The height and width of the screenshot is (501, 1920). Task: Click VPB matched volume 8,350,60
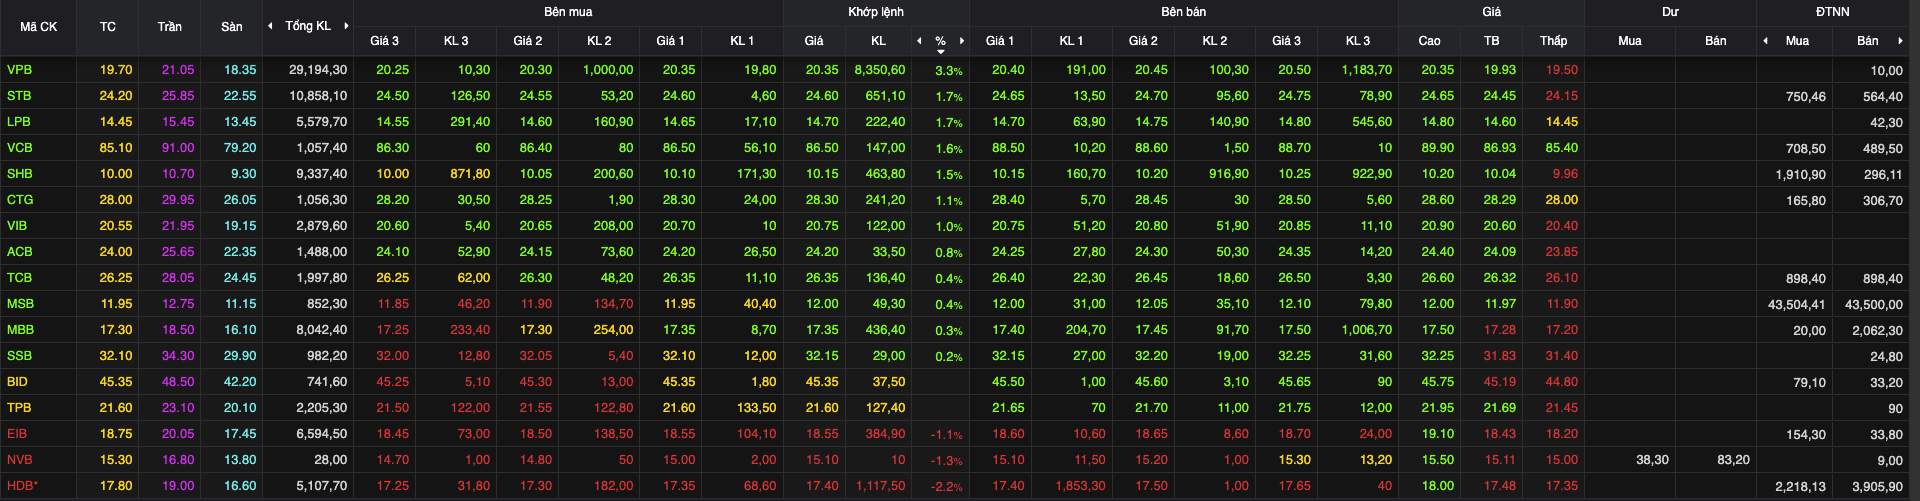tap(880, 70)
